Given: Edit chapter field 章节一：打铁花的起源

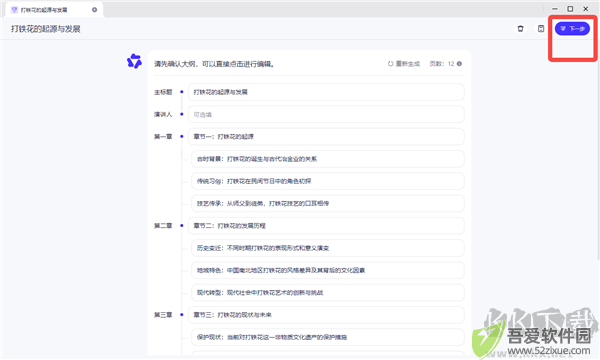Looking at the screenshot, I should (x=326, y=137).
